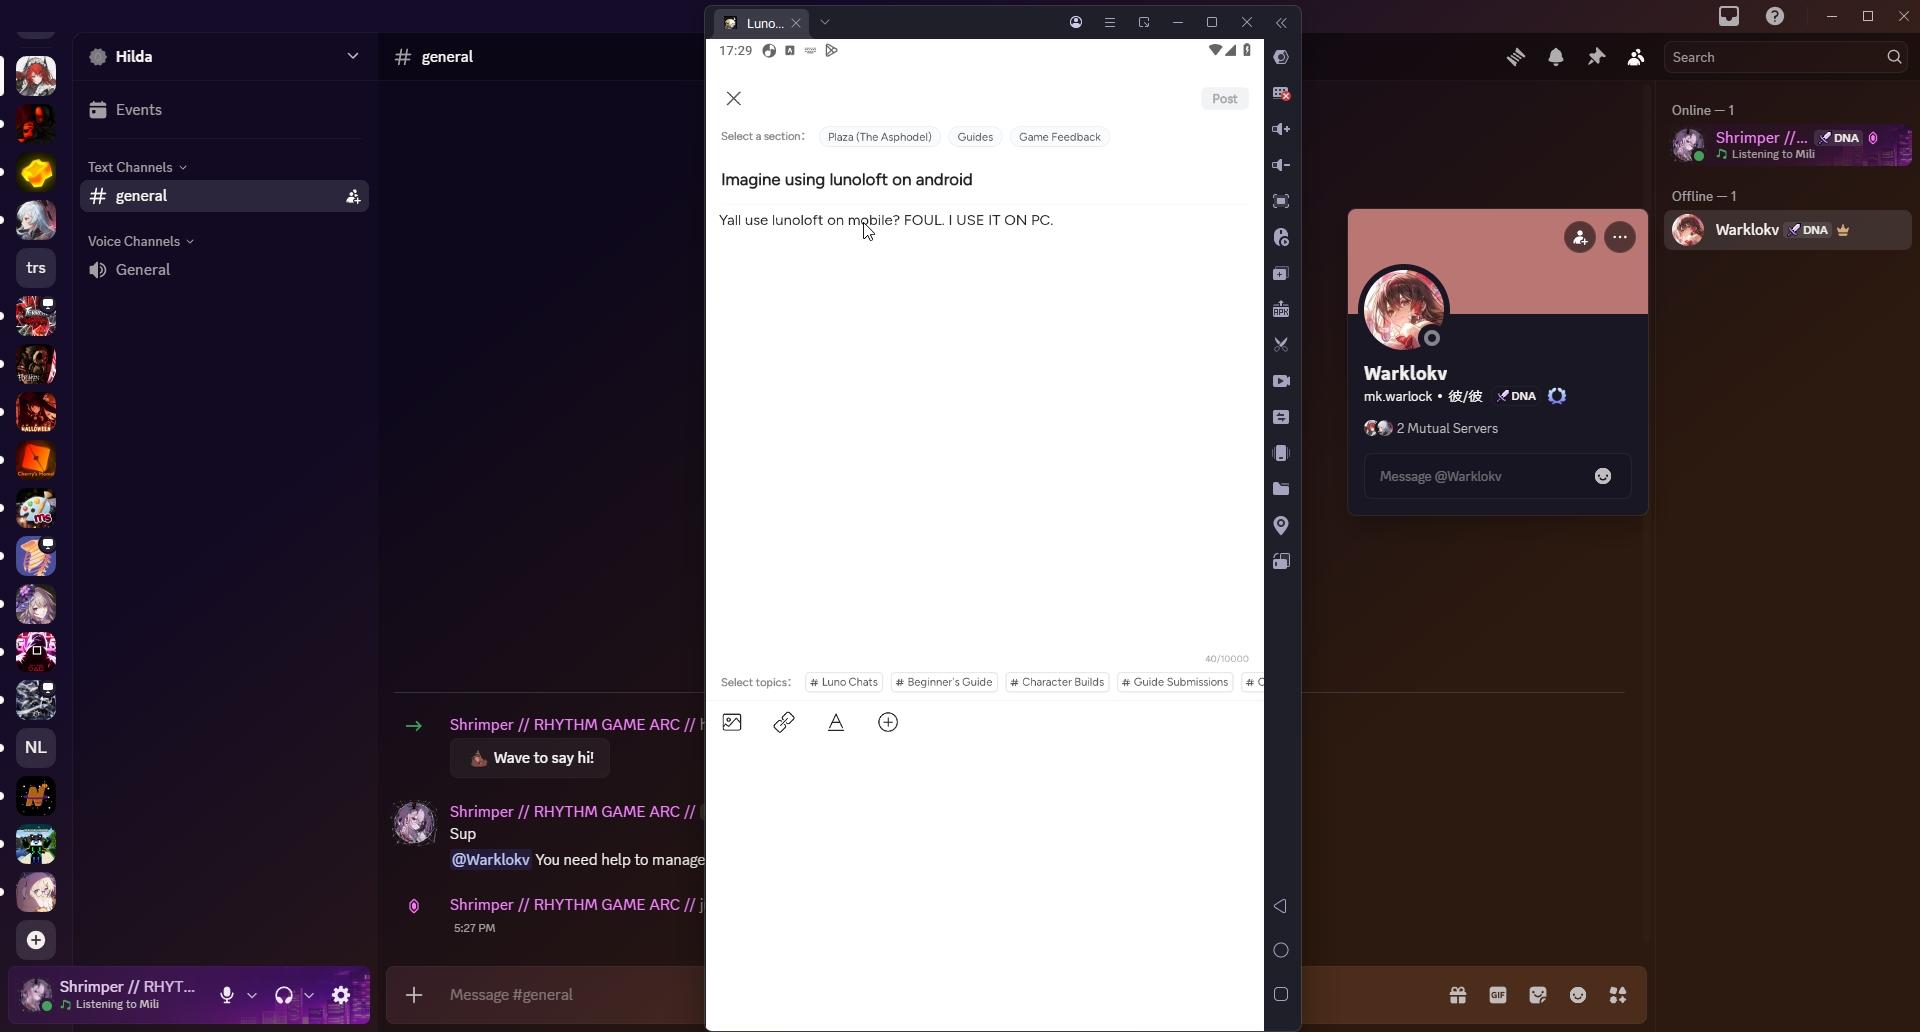Viewport: 1920px width, 1032px height.
Task: Open the text formatting icon in post editor
Action: pos(836,723)
